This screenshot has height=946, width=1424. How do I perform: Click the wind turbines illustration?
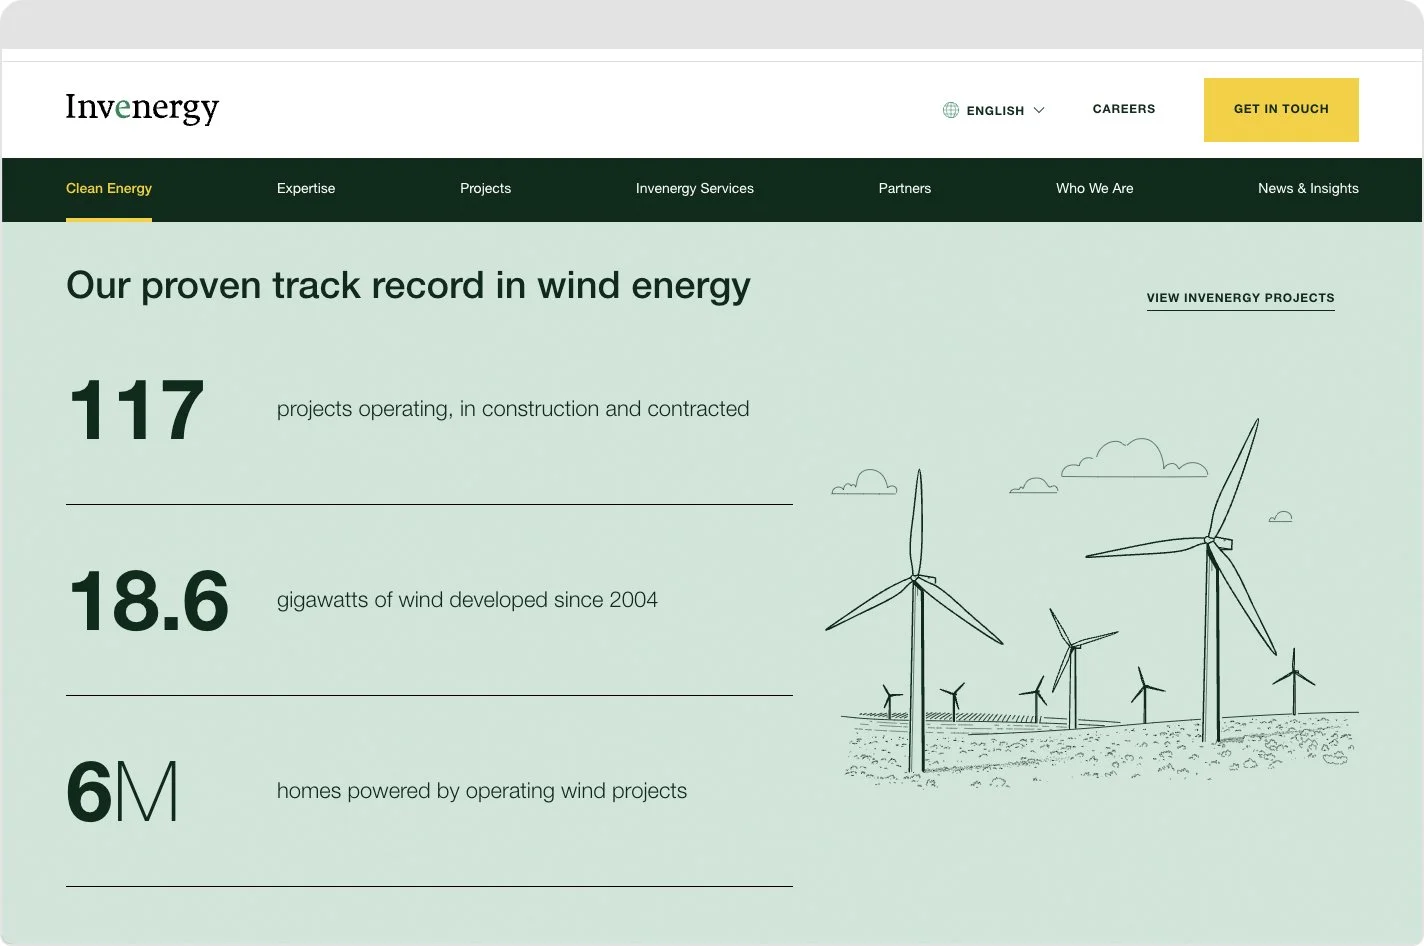(x=1092, y=604)
